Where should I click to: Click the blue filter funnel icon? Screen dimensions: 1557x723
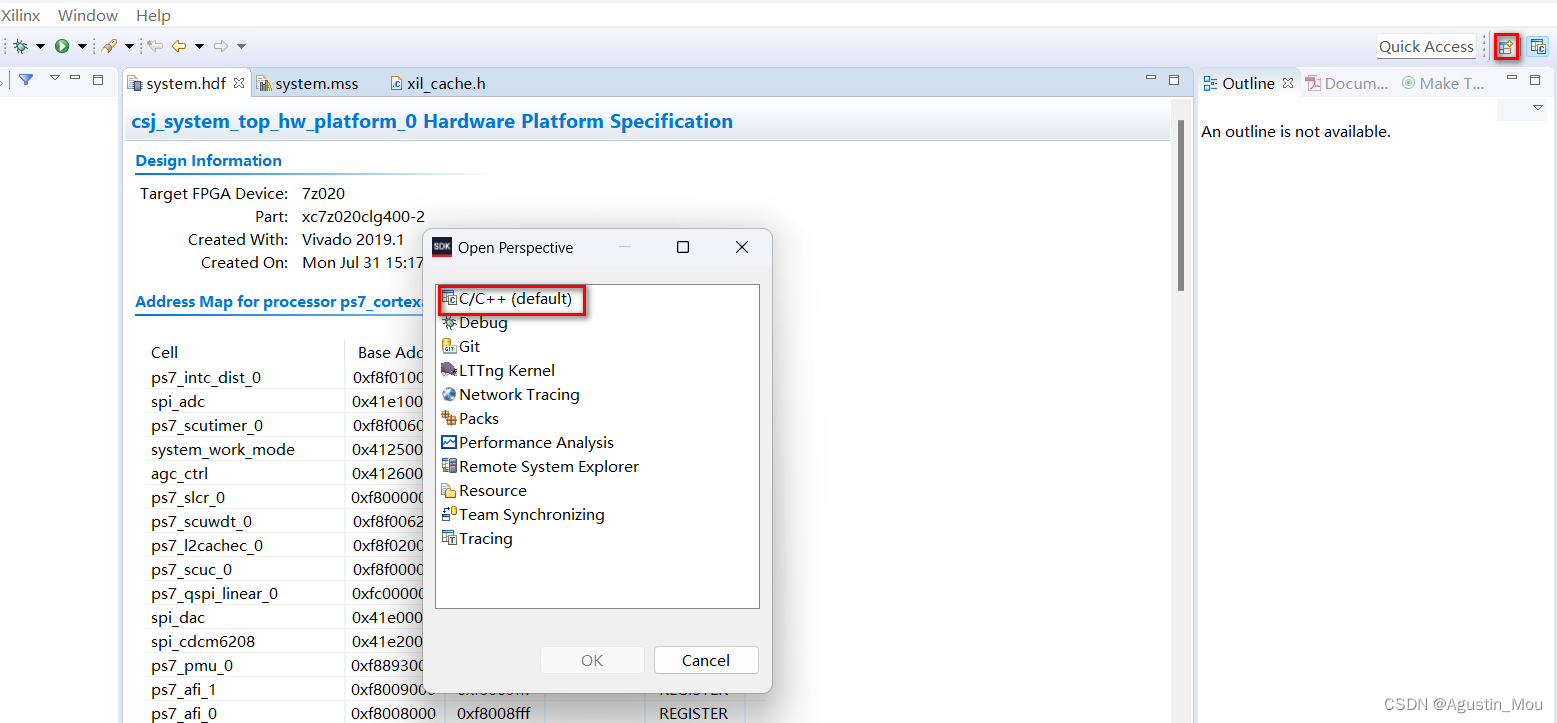pos(26,79)
